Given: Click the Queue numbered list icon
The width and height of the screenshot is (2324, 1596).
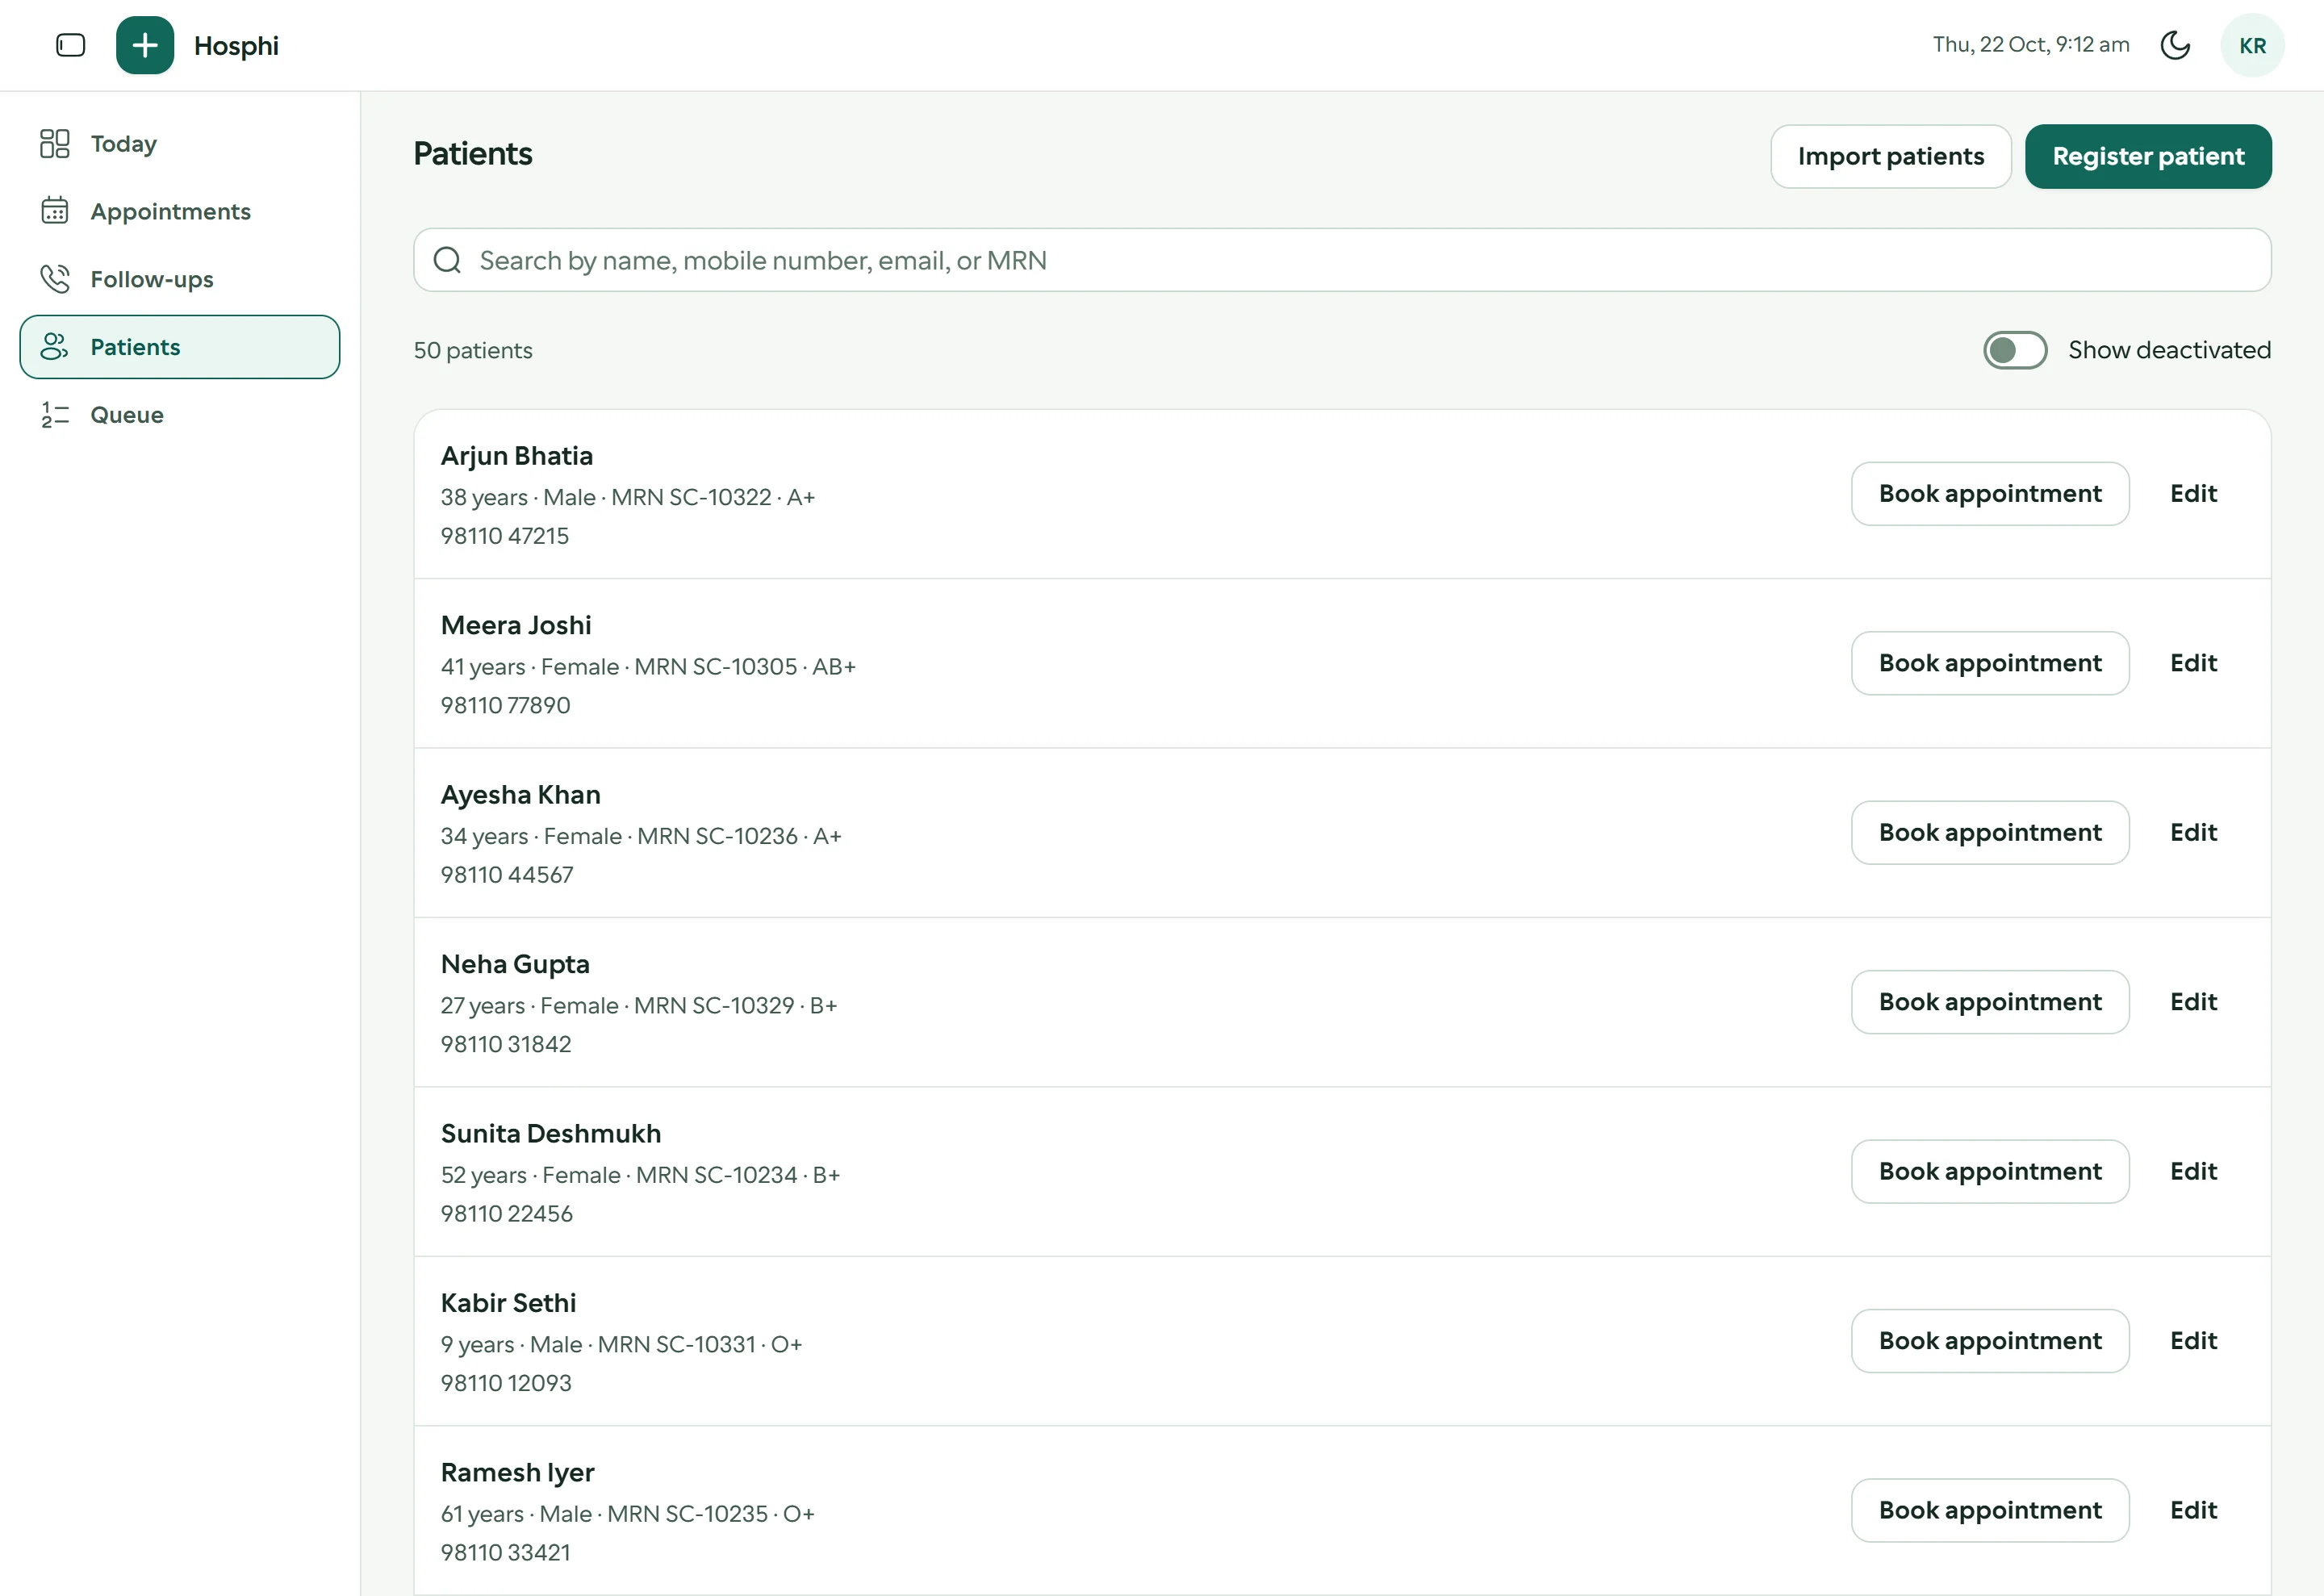Looking at the screenshot, I should pyautogui.click(x=55, y=415).
